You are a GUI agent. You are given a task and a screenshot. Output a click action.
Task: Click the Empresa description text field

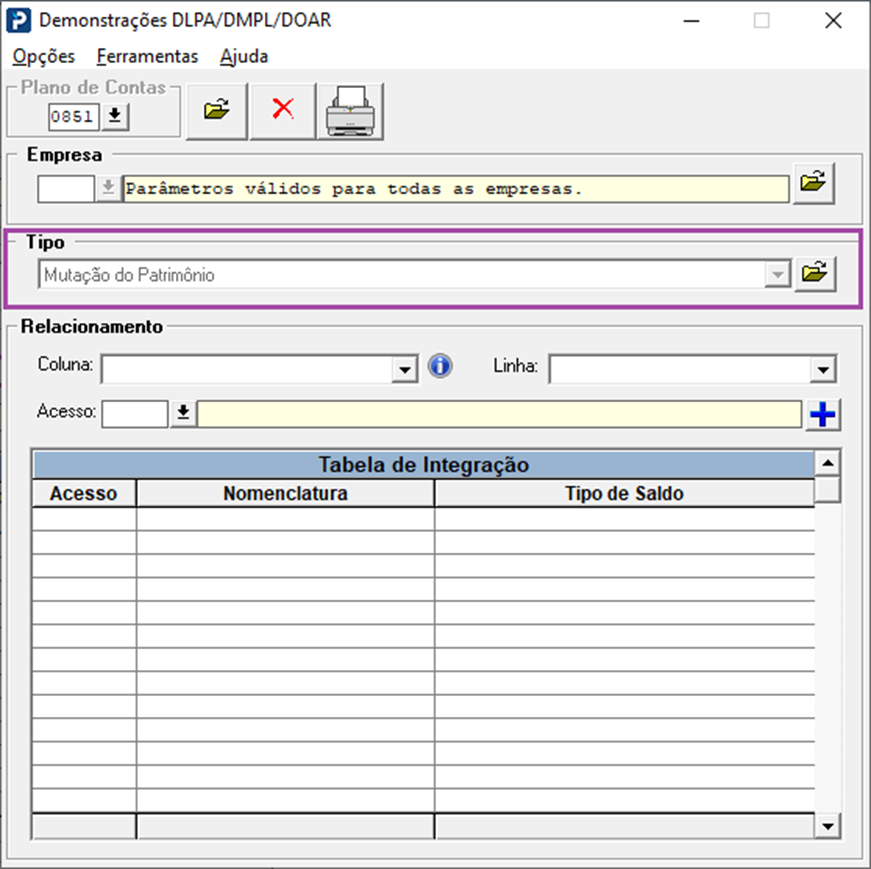(455, 189)
